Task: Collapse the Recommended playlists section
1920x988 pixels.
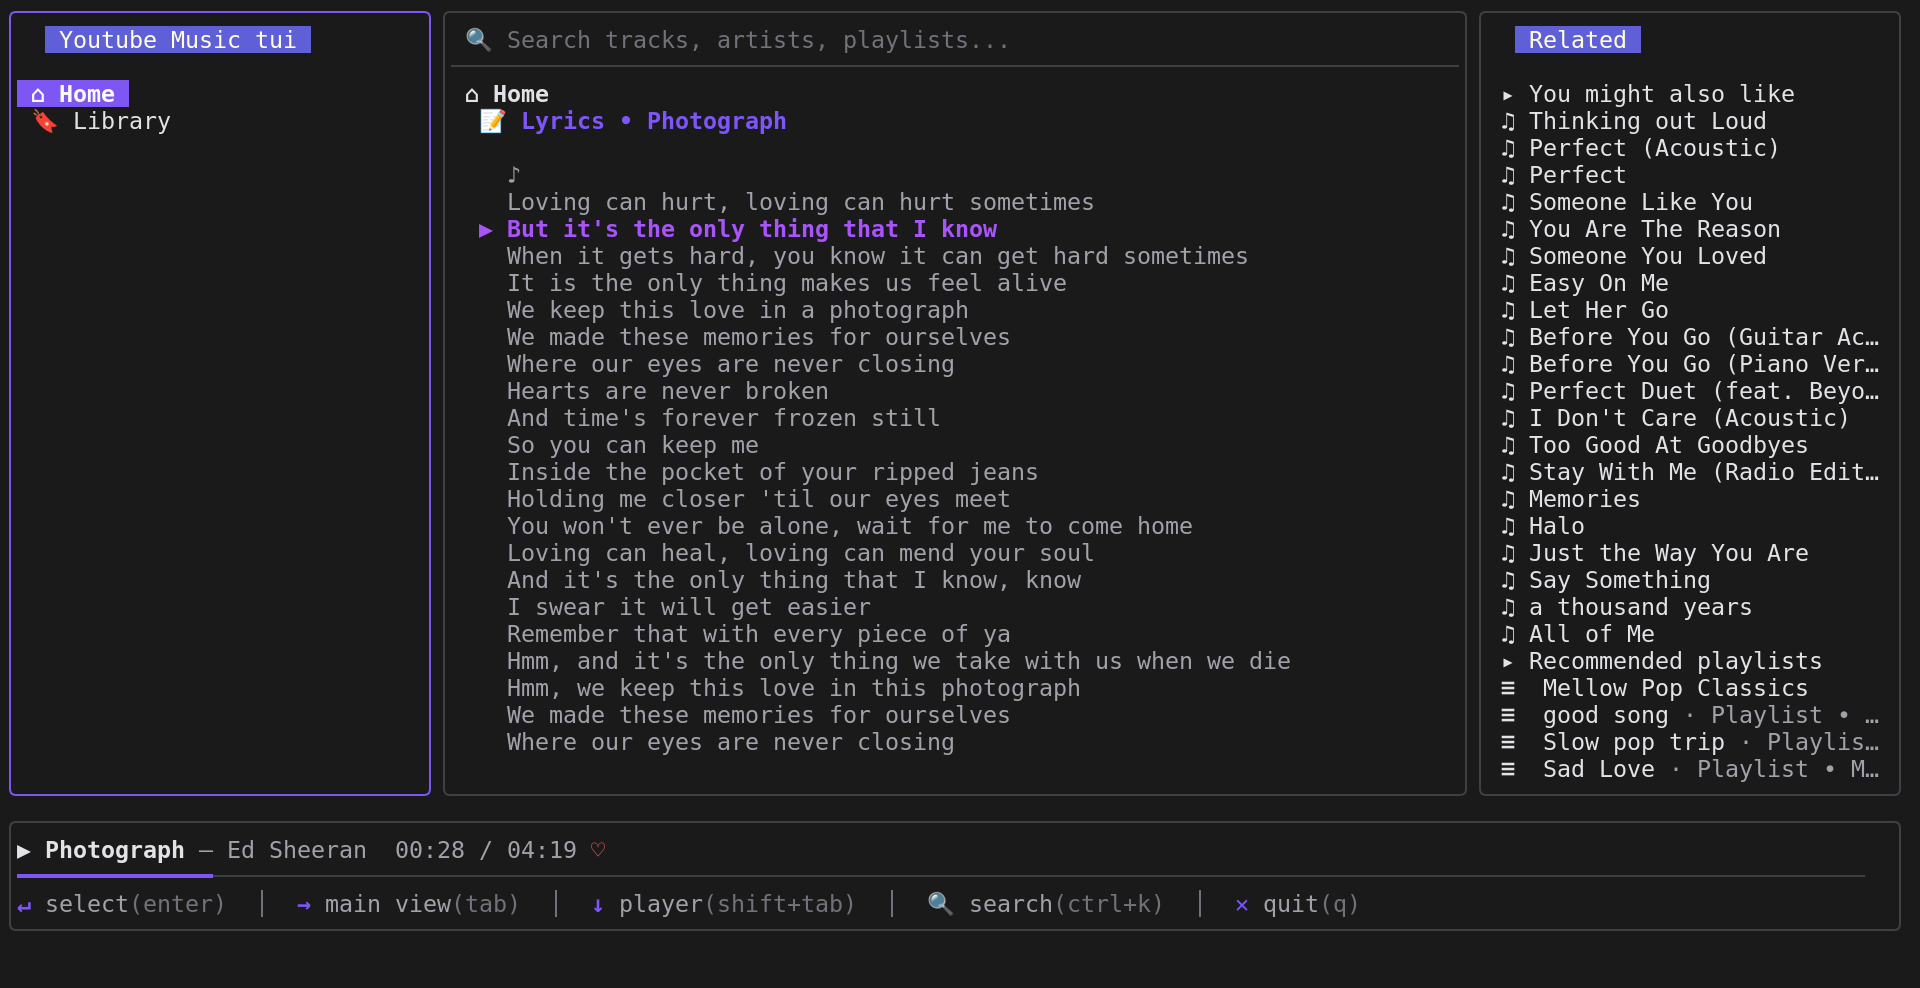Action: (1507, 662)
